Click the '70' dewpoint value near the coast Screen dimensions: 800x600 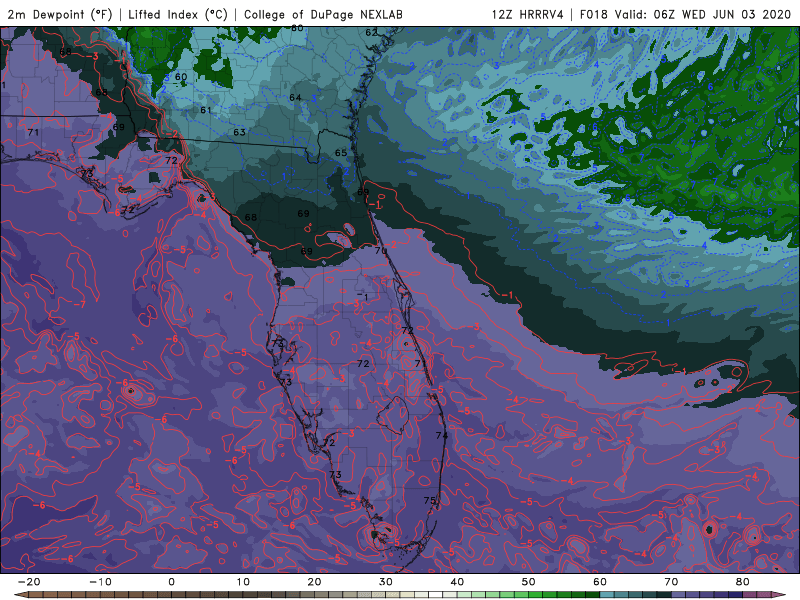381,251
